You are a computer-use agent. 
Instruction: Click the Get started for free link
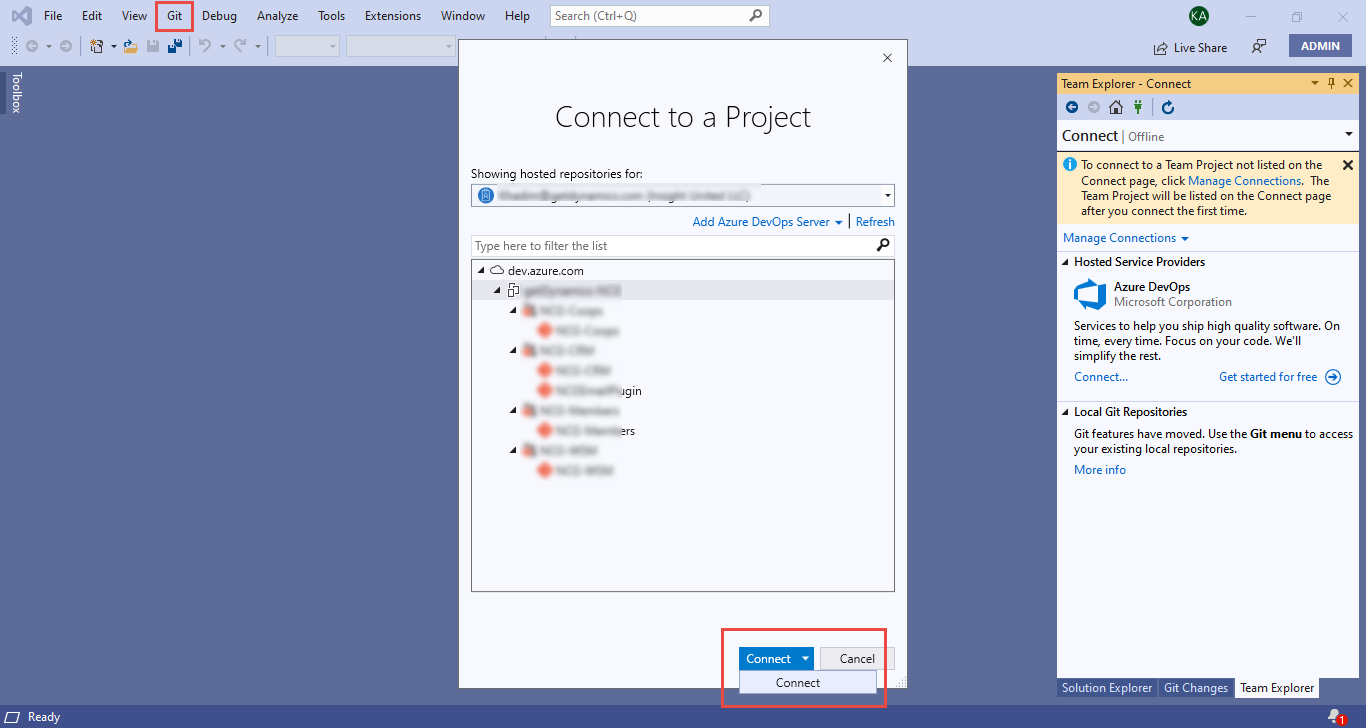point(1268,377)
